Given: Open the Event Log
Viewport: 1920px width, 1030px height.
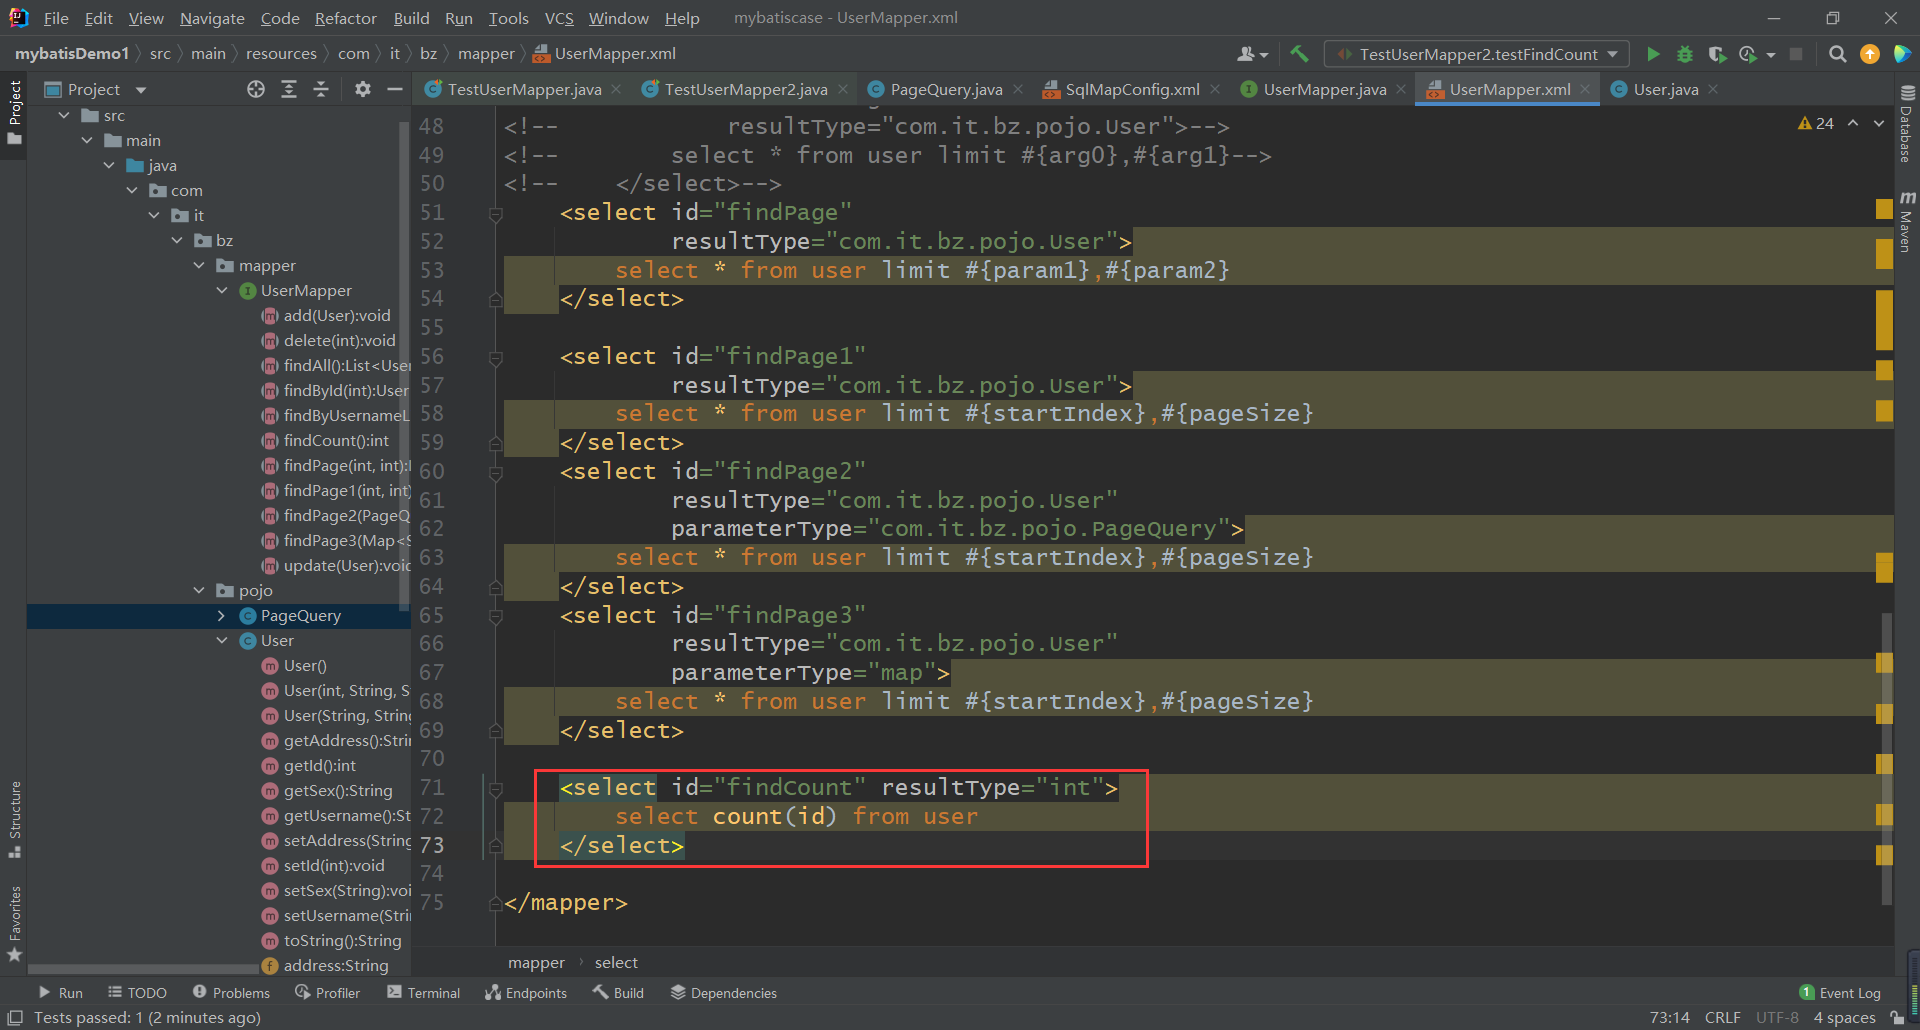Looking at the screenshot, I should [1840, 992].
